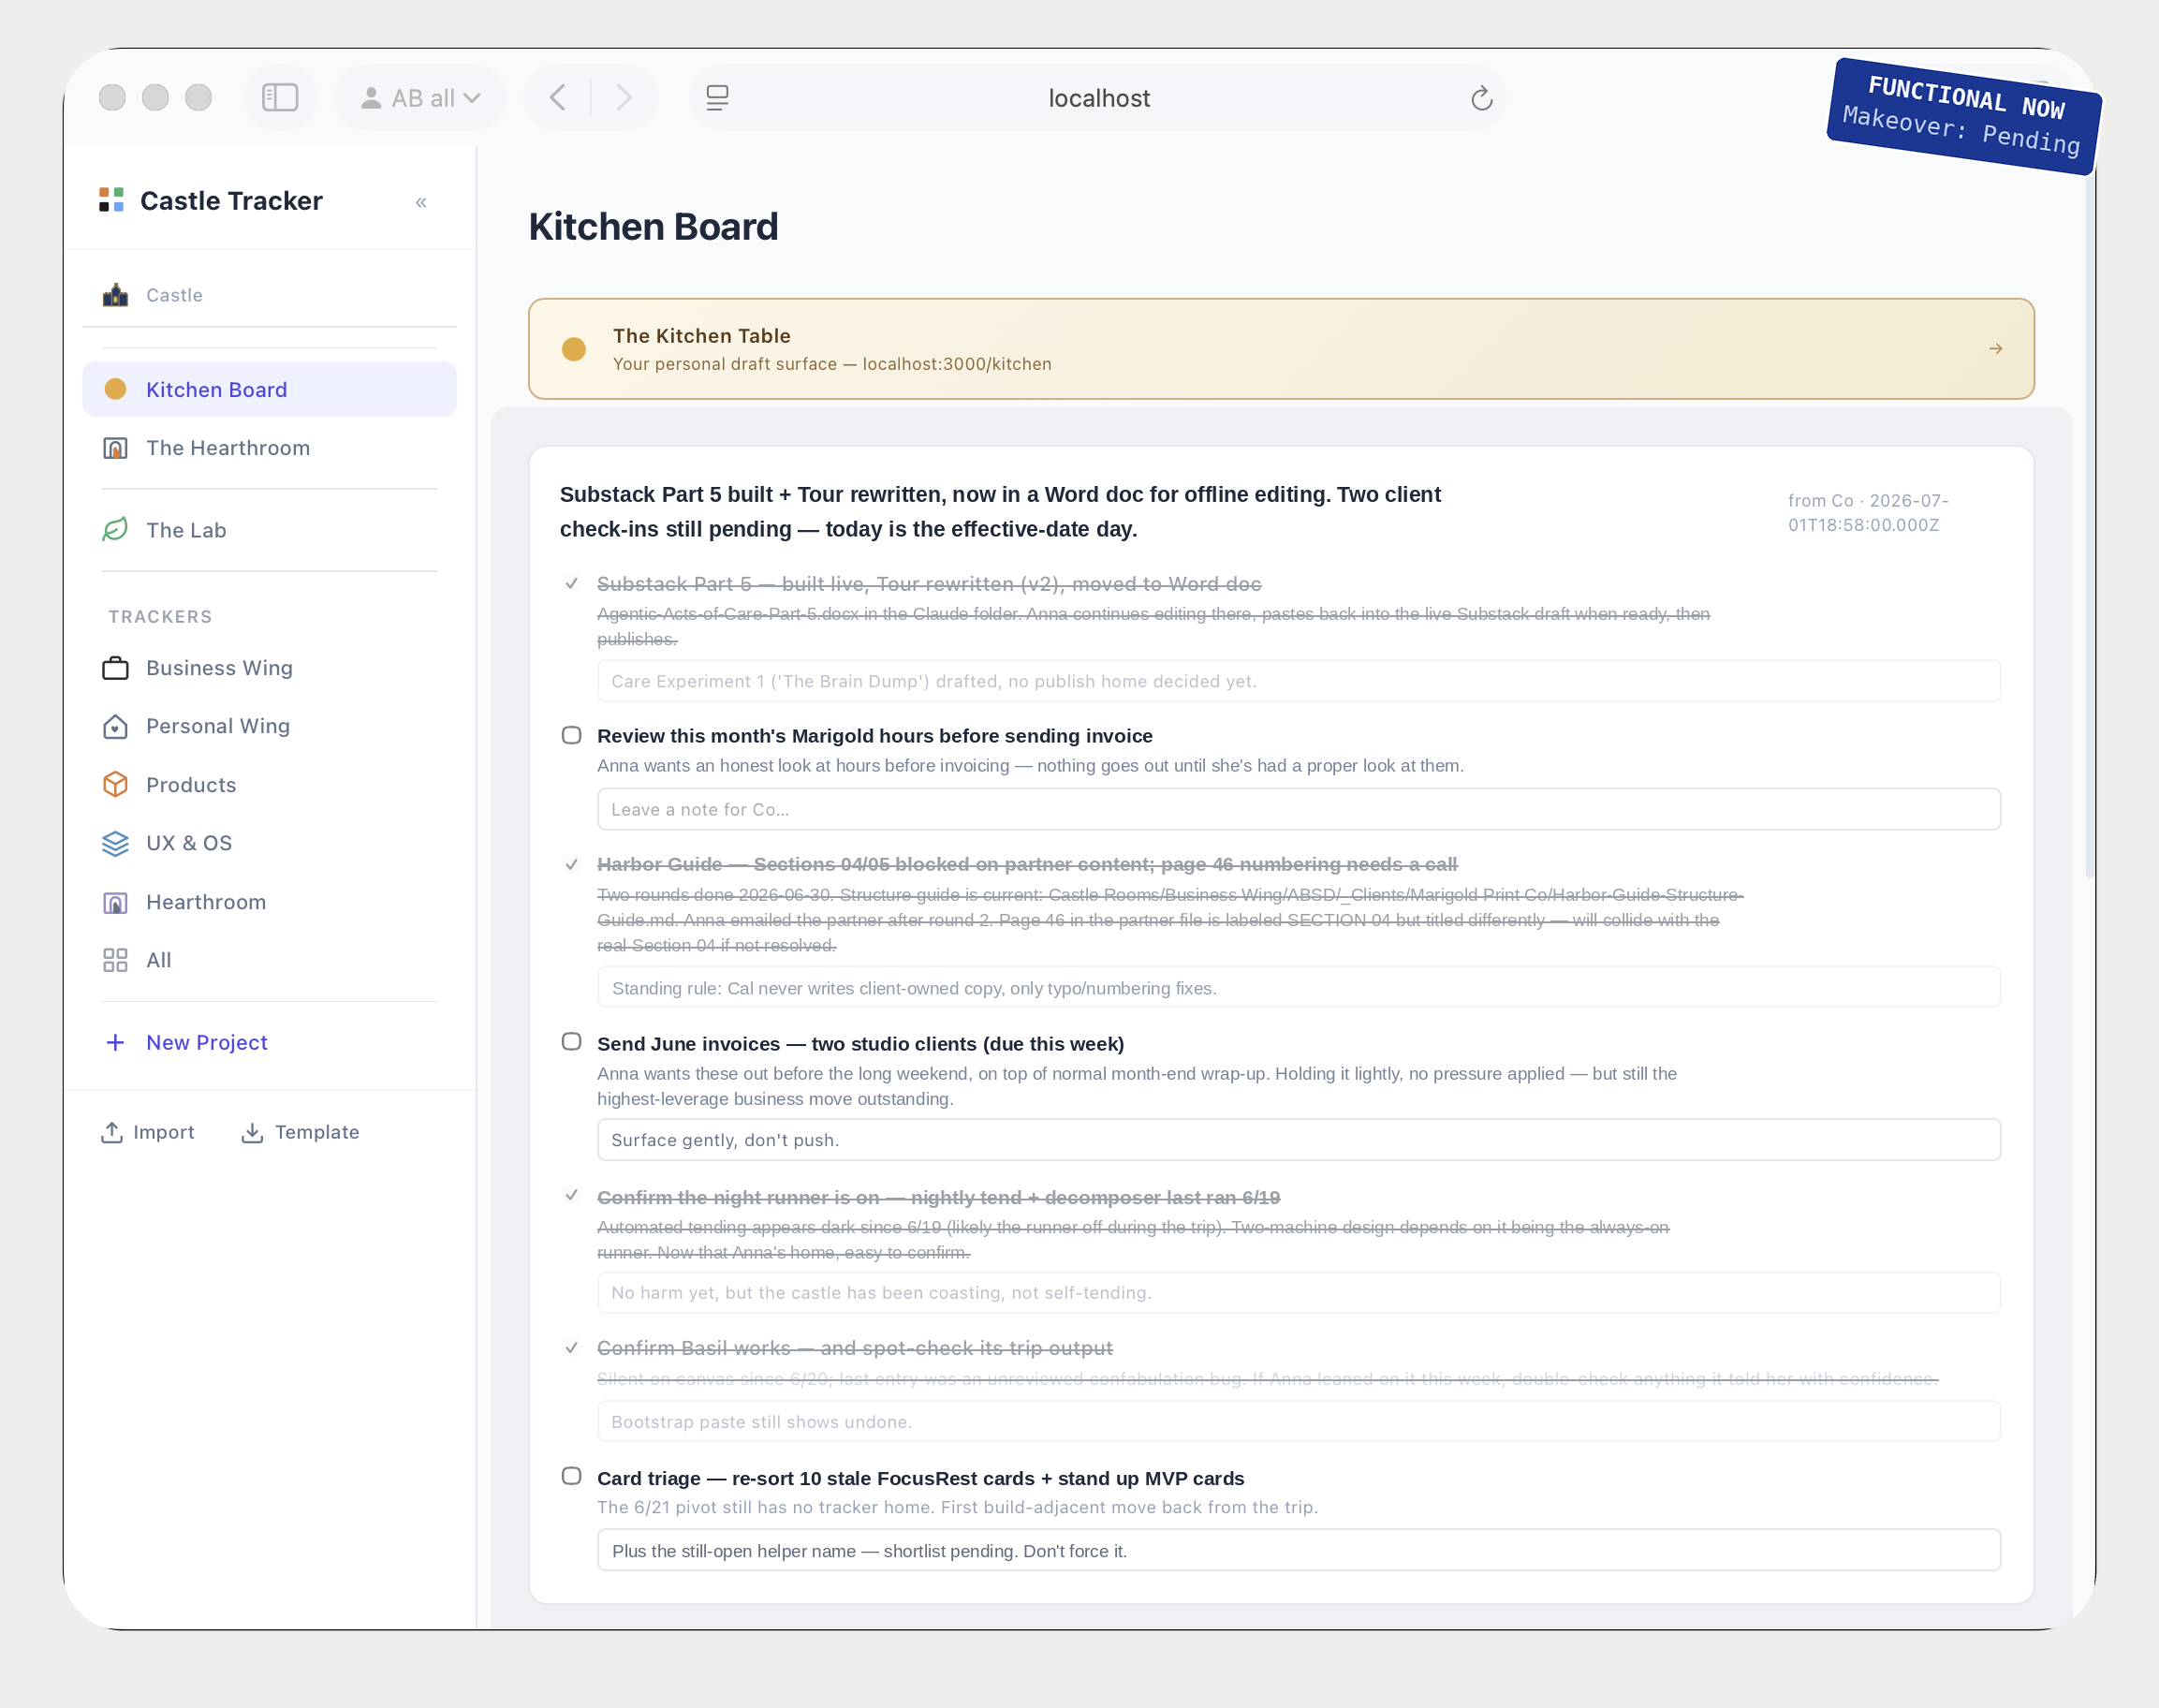Create a New Project

coord(269,1042)
